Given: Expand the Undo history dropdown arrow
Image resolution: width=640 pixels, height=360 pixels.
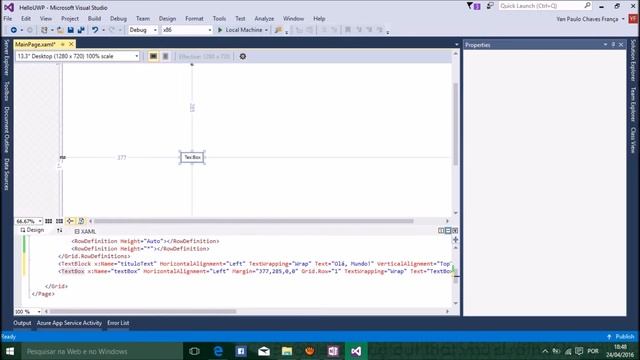Looking at the screenshot, I should pos(103,30).
